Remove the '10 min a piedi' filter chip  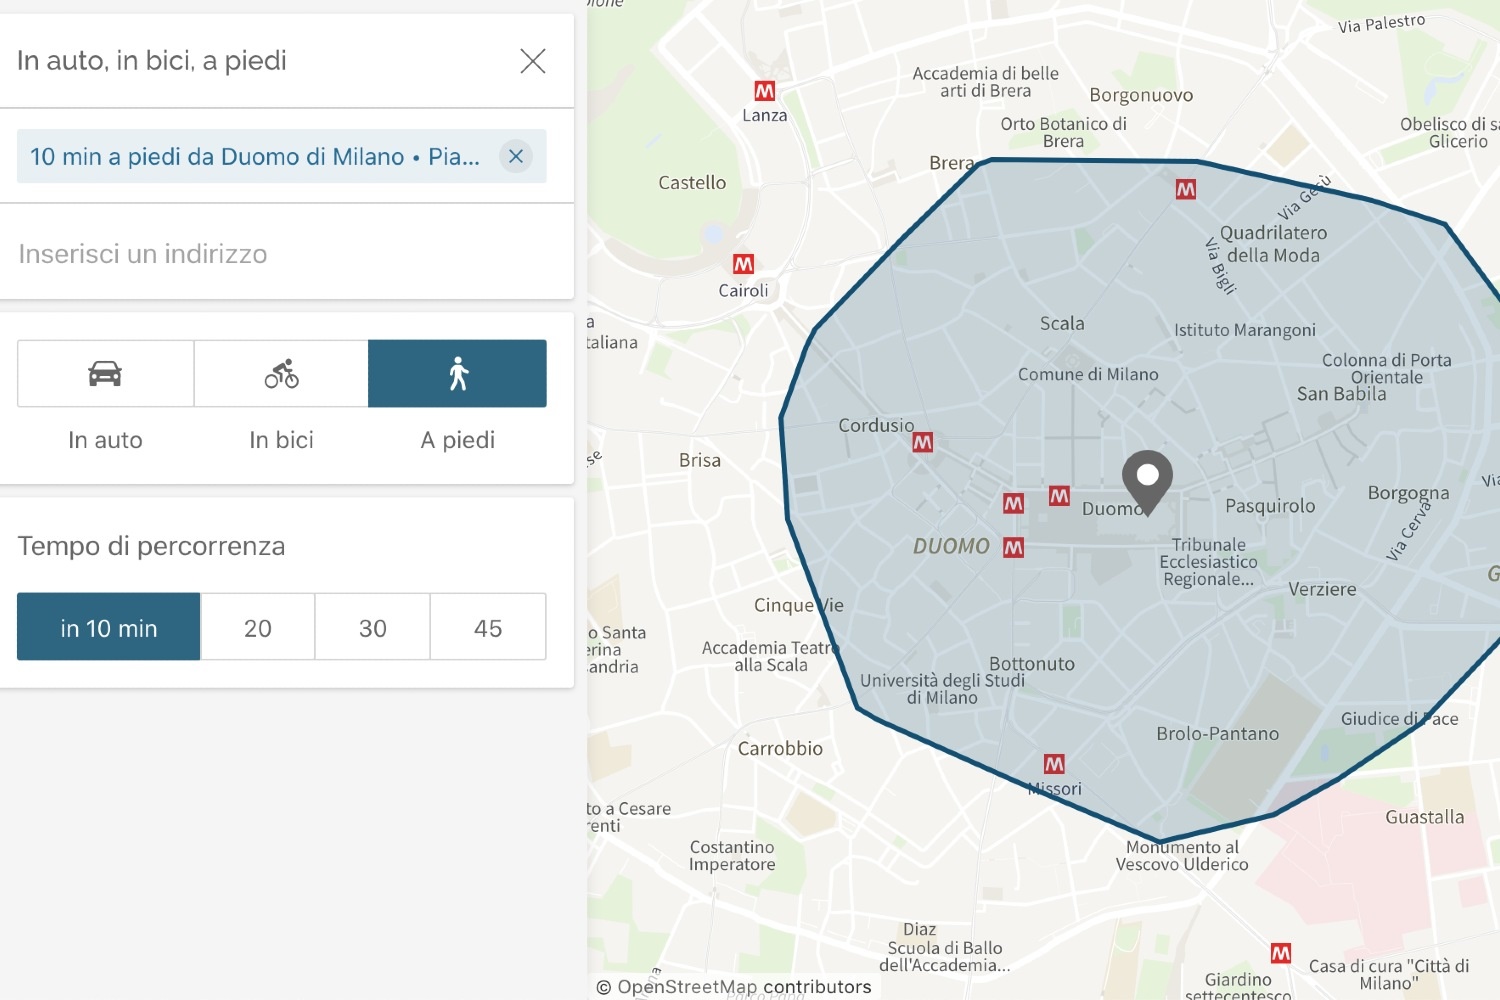tap(516, 156)
